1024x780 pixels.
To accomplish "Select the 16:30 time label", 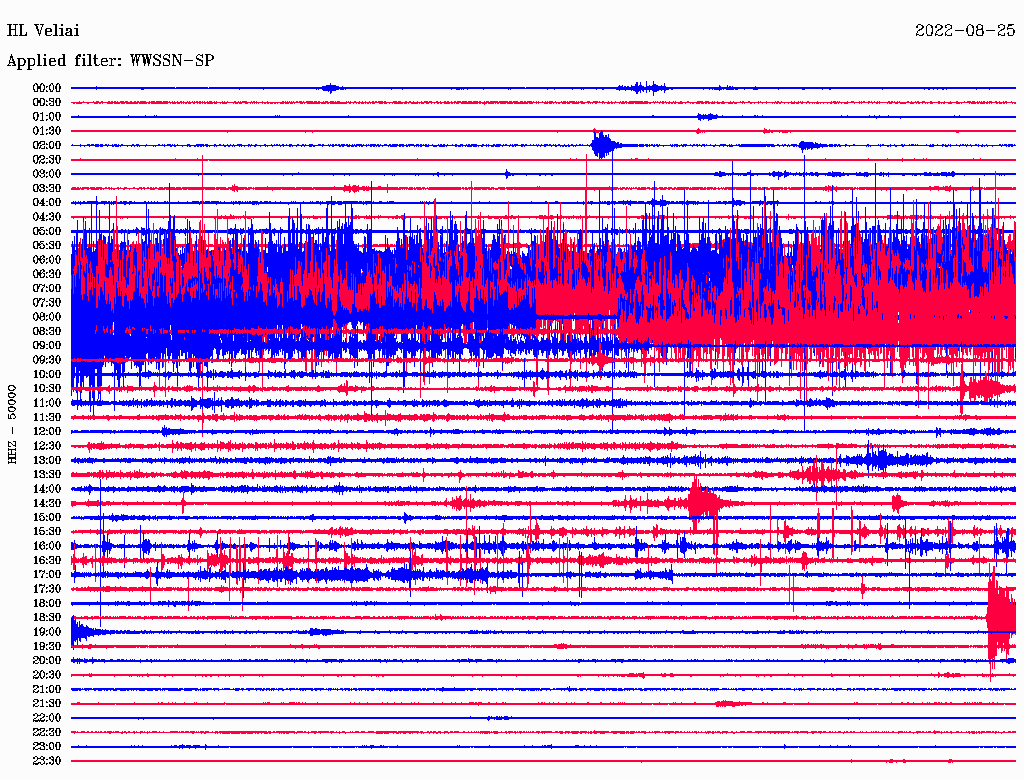I will pyautogui.click(x=47, y=561).
